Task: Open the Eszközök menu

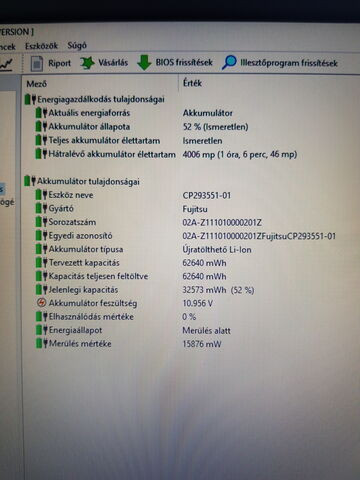Action: coord(41,46)
